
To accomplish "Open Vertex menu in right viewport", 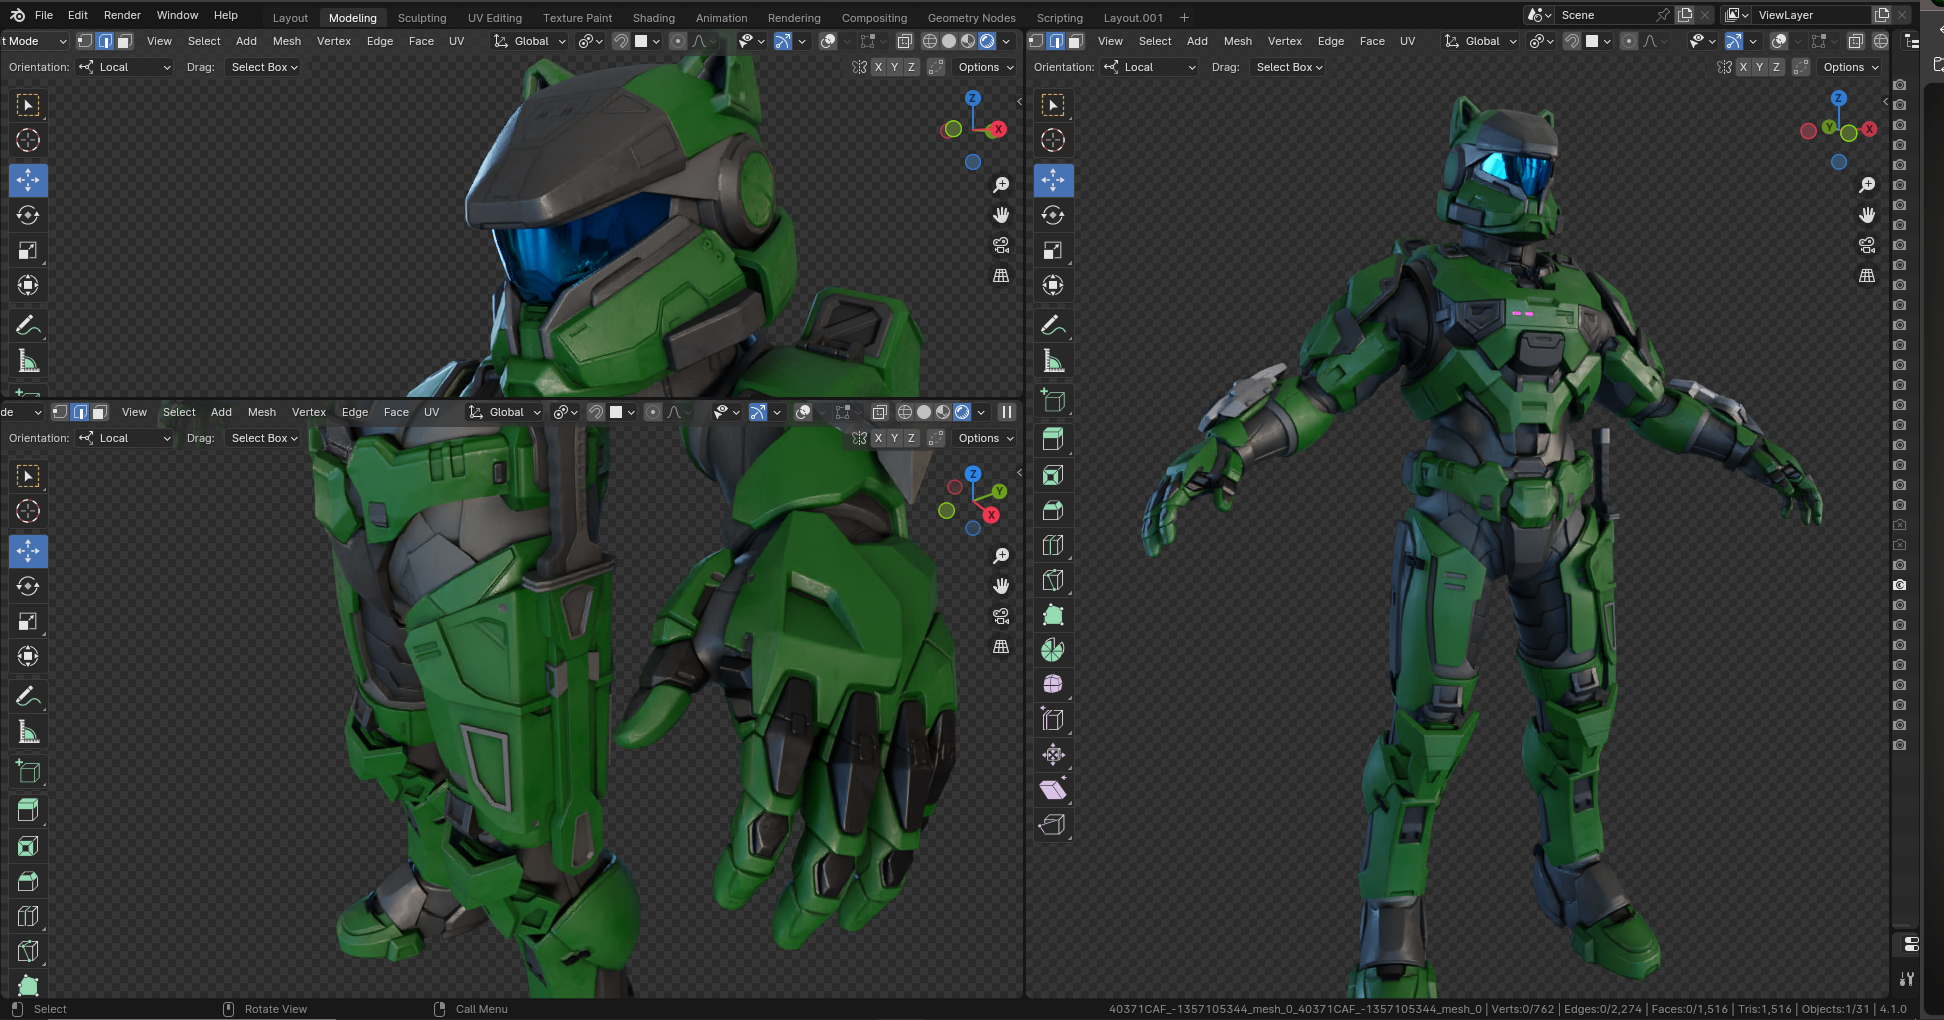I will (x=1285, y=41).
